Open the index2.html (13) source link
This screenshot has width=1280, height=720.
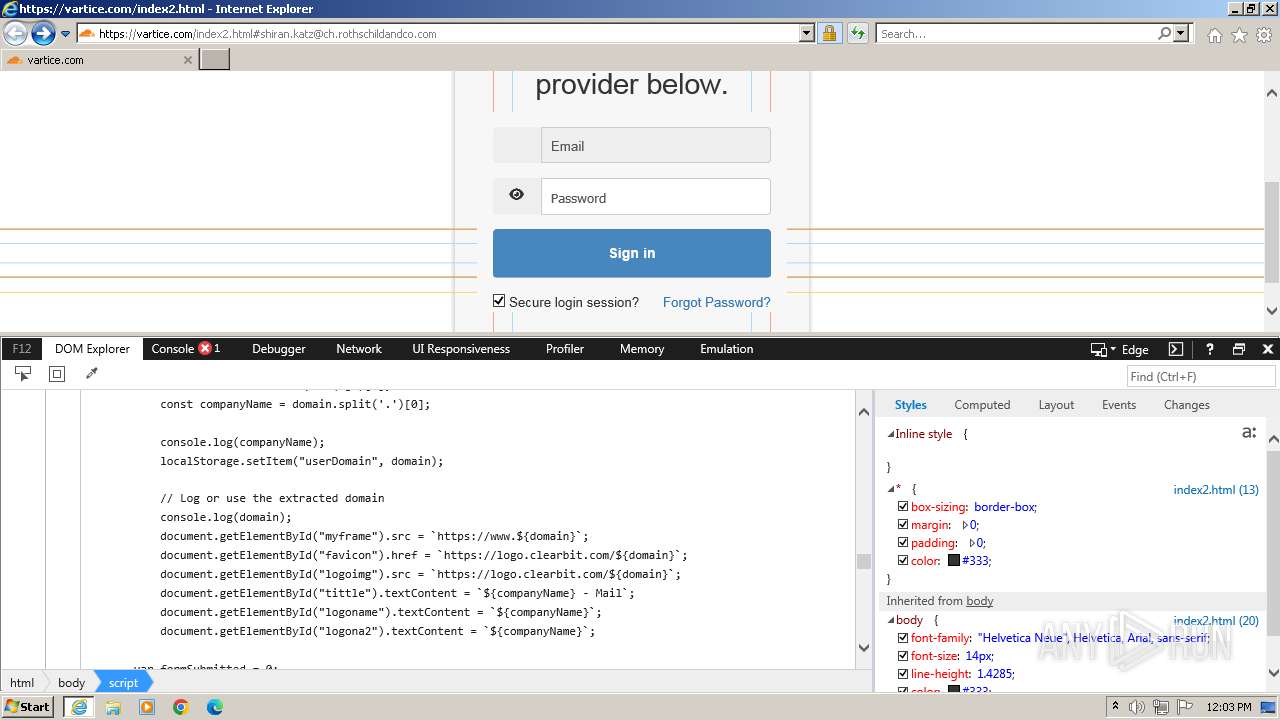(1216, 490)
